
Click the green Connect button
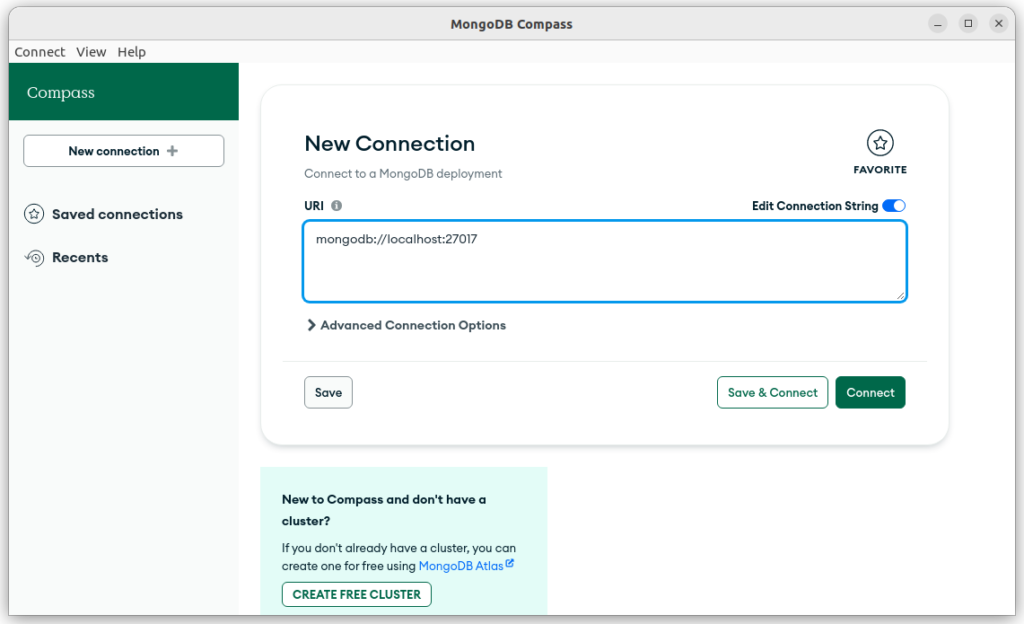pos(871,392)
